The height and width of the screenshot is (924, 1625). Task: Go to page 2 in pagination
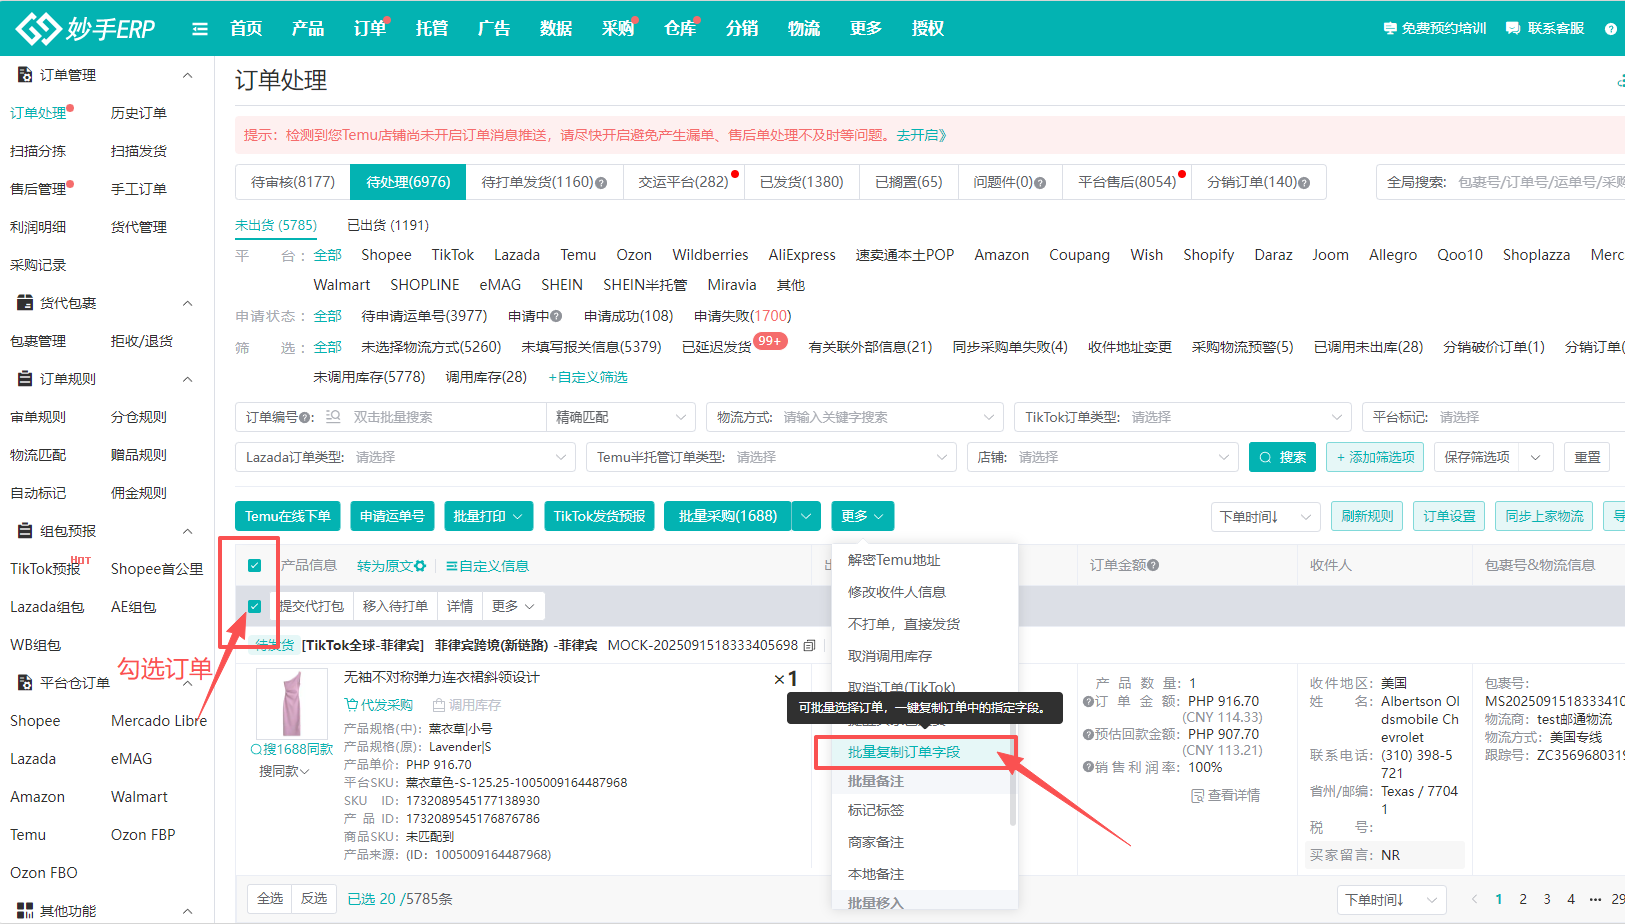tap(1523, 899)
